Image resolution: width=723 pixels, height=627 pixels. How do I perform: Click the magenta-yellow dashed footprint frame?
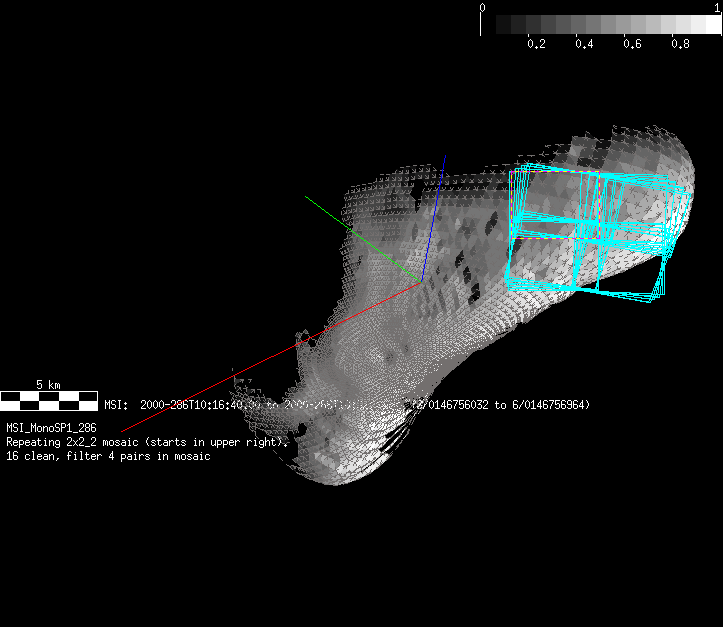tap(555, 205)
